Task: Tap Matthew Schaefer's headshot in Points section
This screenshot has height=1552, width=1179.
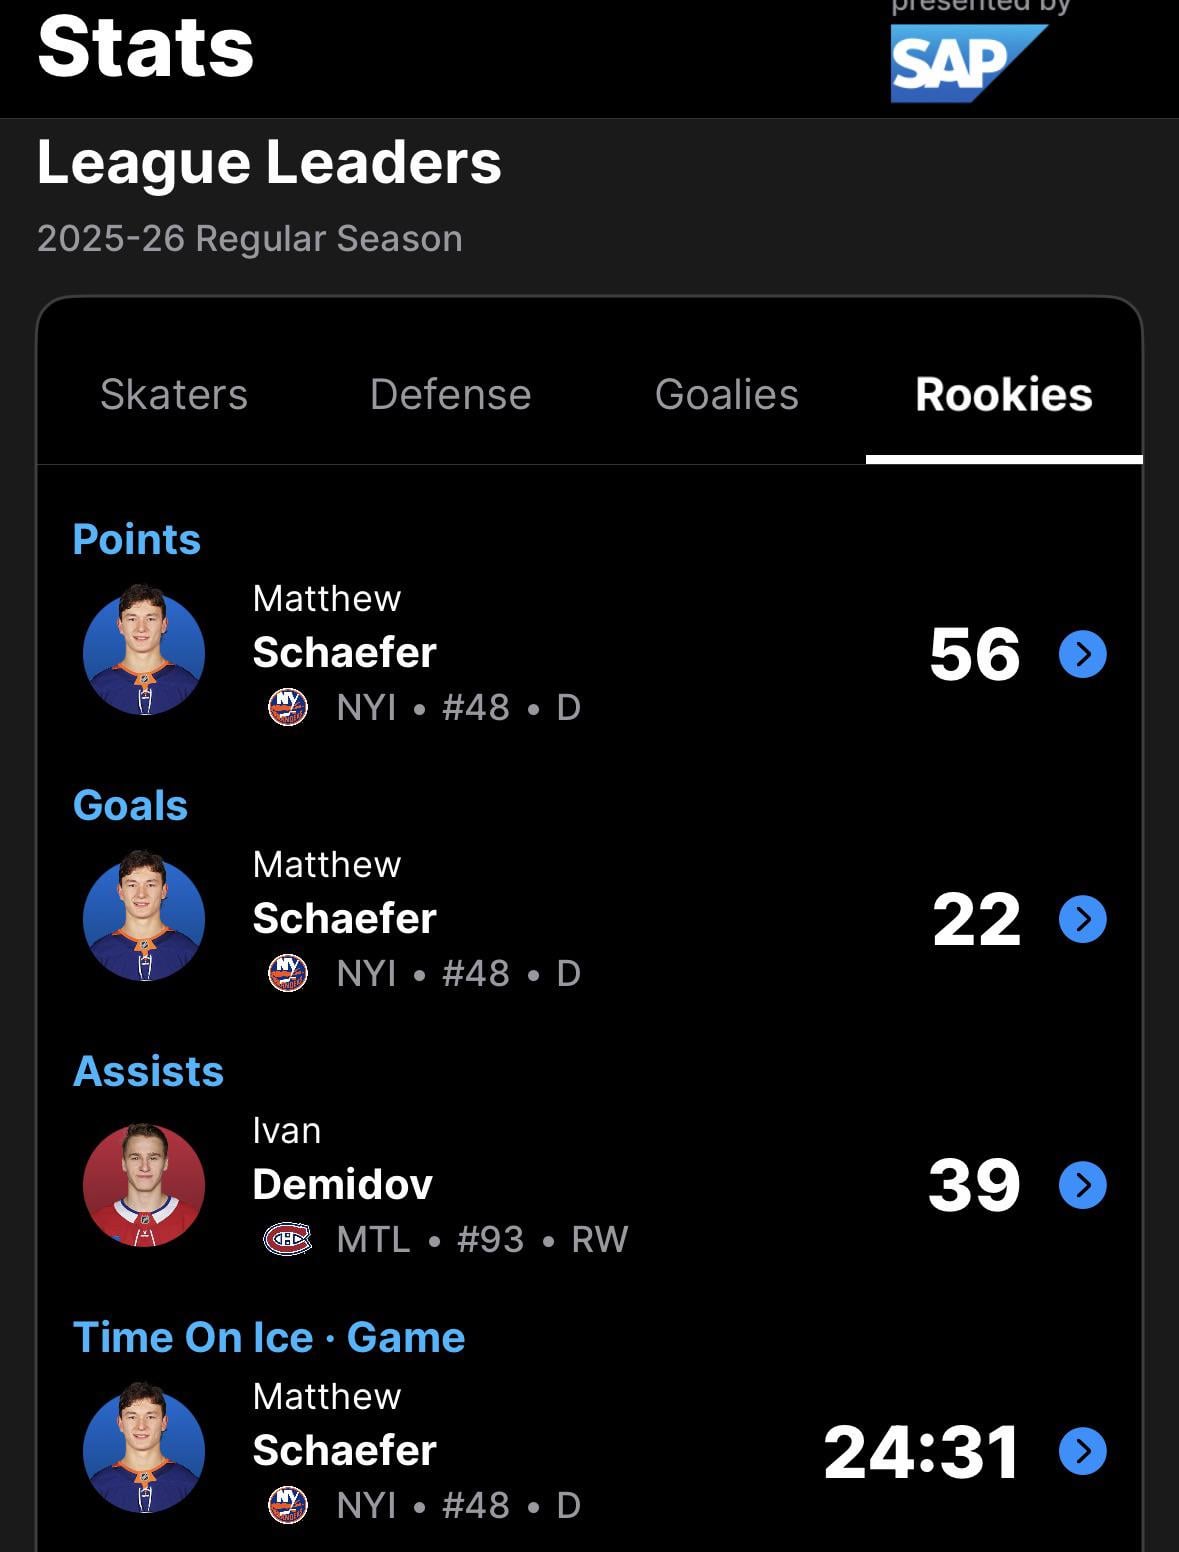Action: click(x=144, y=652)
